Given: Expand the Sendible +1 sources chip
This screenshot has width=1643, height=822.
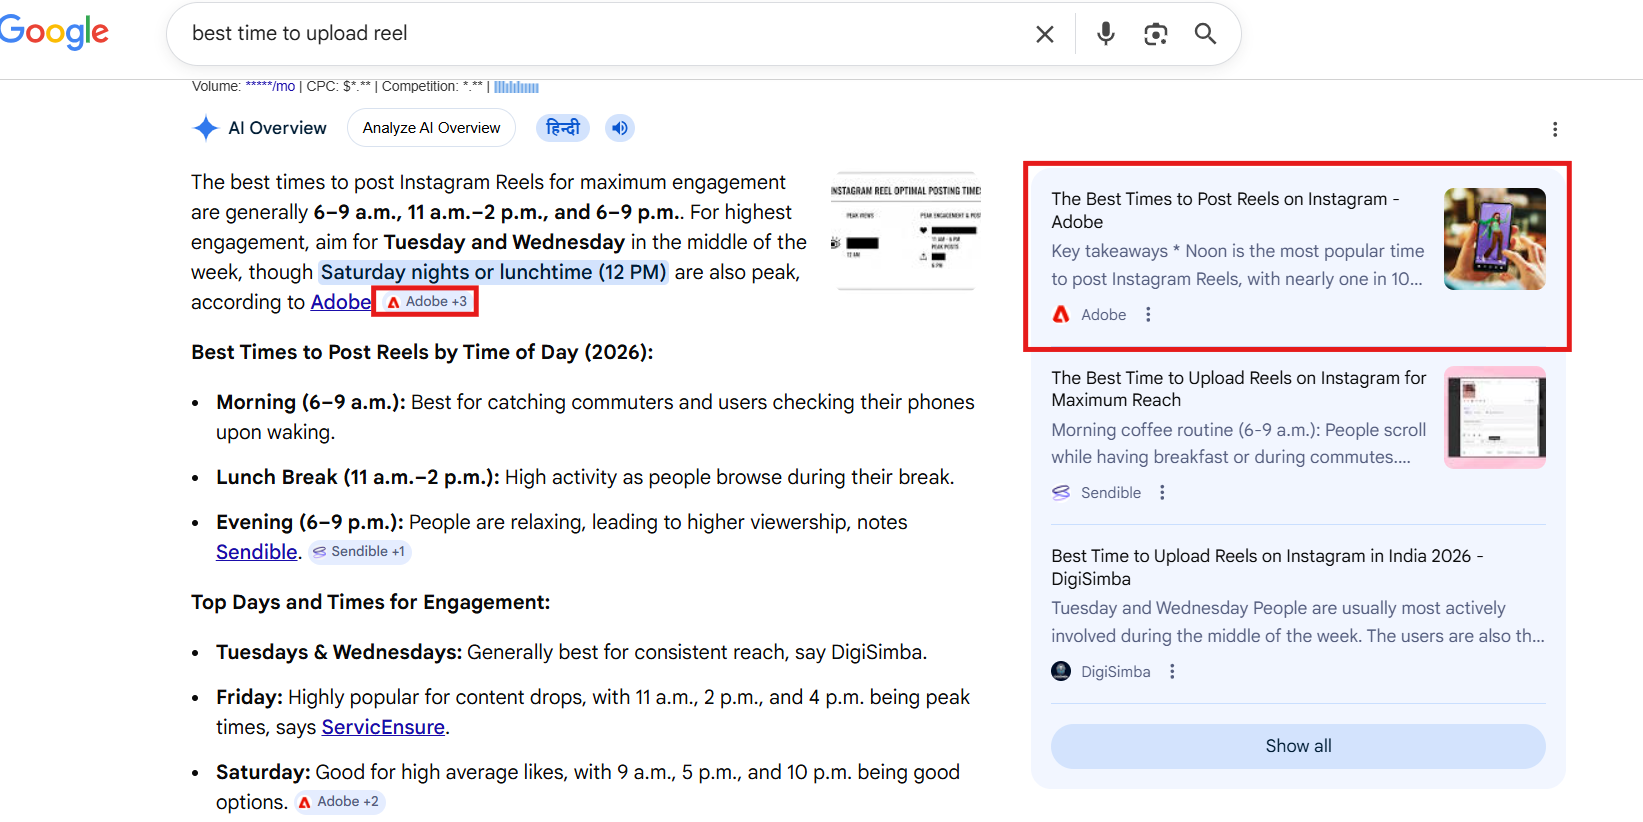Looking at the screenshot, I should coord(359,552).
